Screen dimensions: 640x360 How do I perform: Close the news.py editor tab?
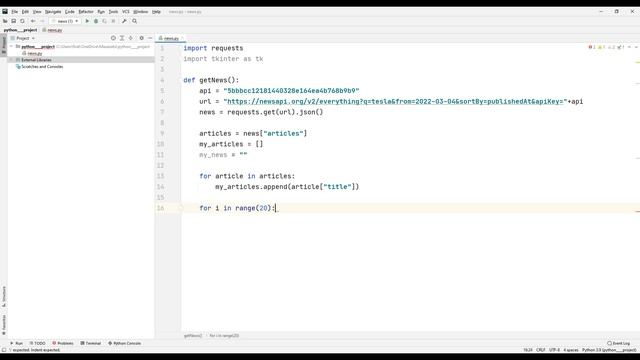point(182,38)
